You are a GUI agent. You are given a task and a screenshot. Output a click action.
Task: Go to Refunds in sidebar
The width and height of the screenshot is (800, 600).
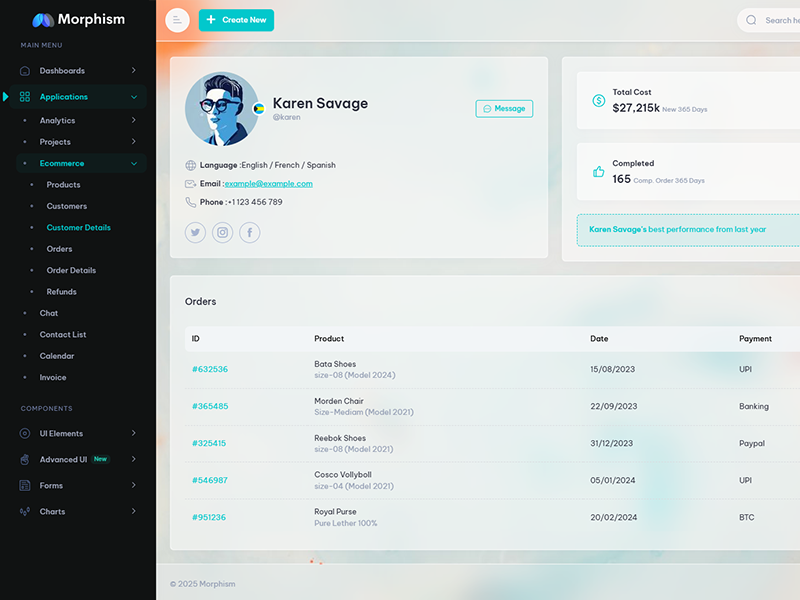tap(61, 292)
